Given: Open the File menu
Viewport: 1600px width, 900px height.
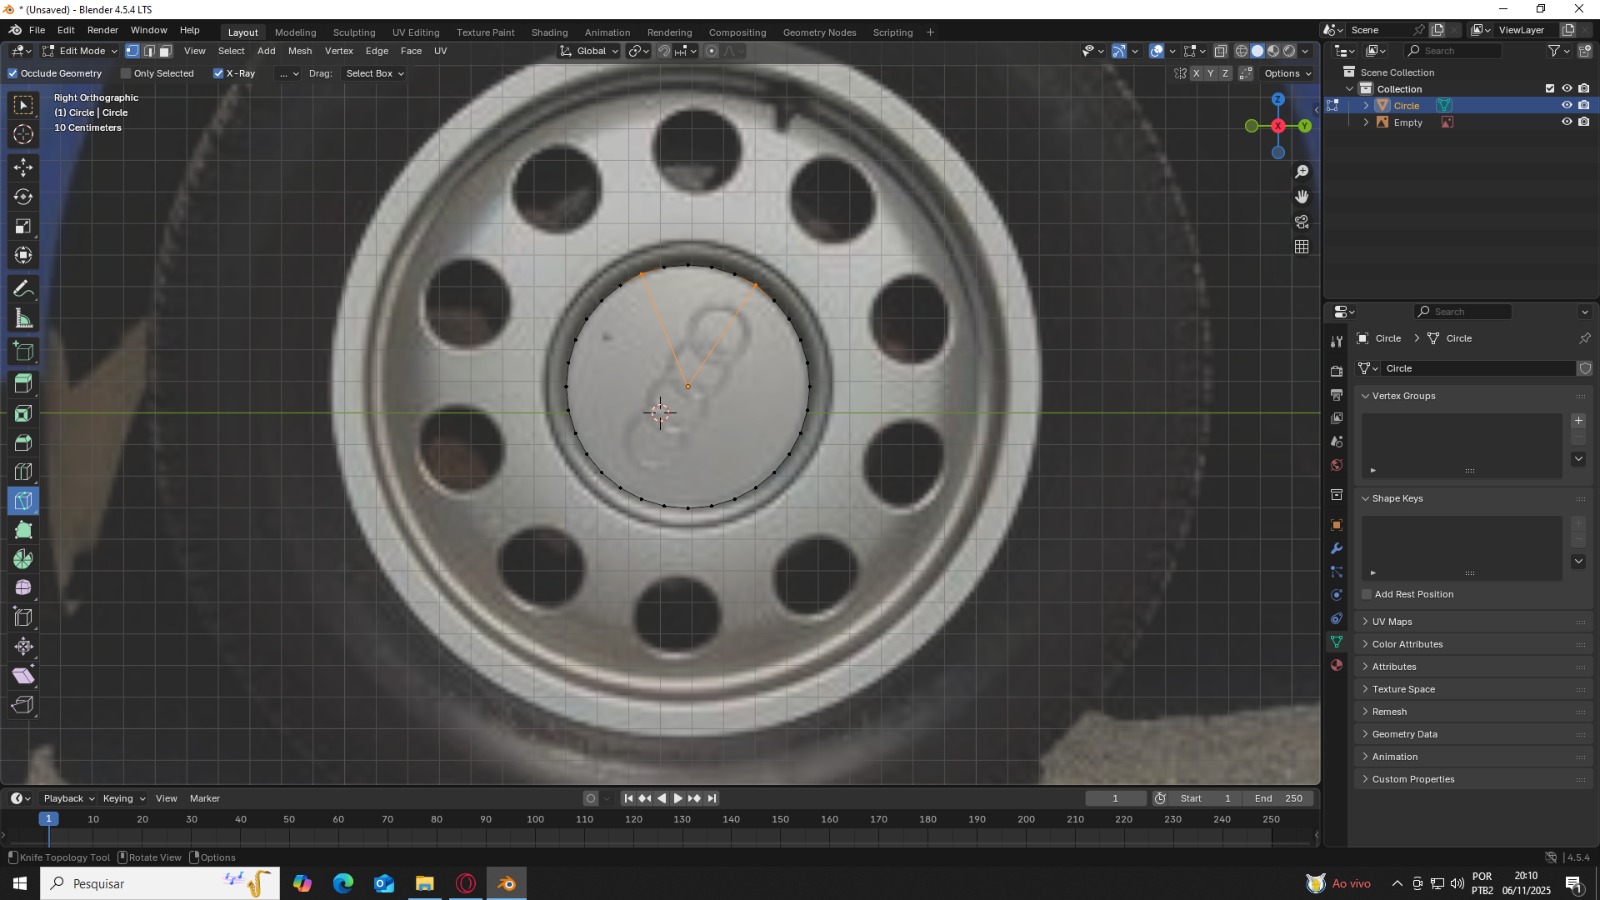Looking at the screenshot, I should 37,30.
